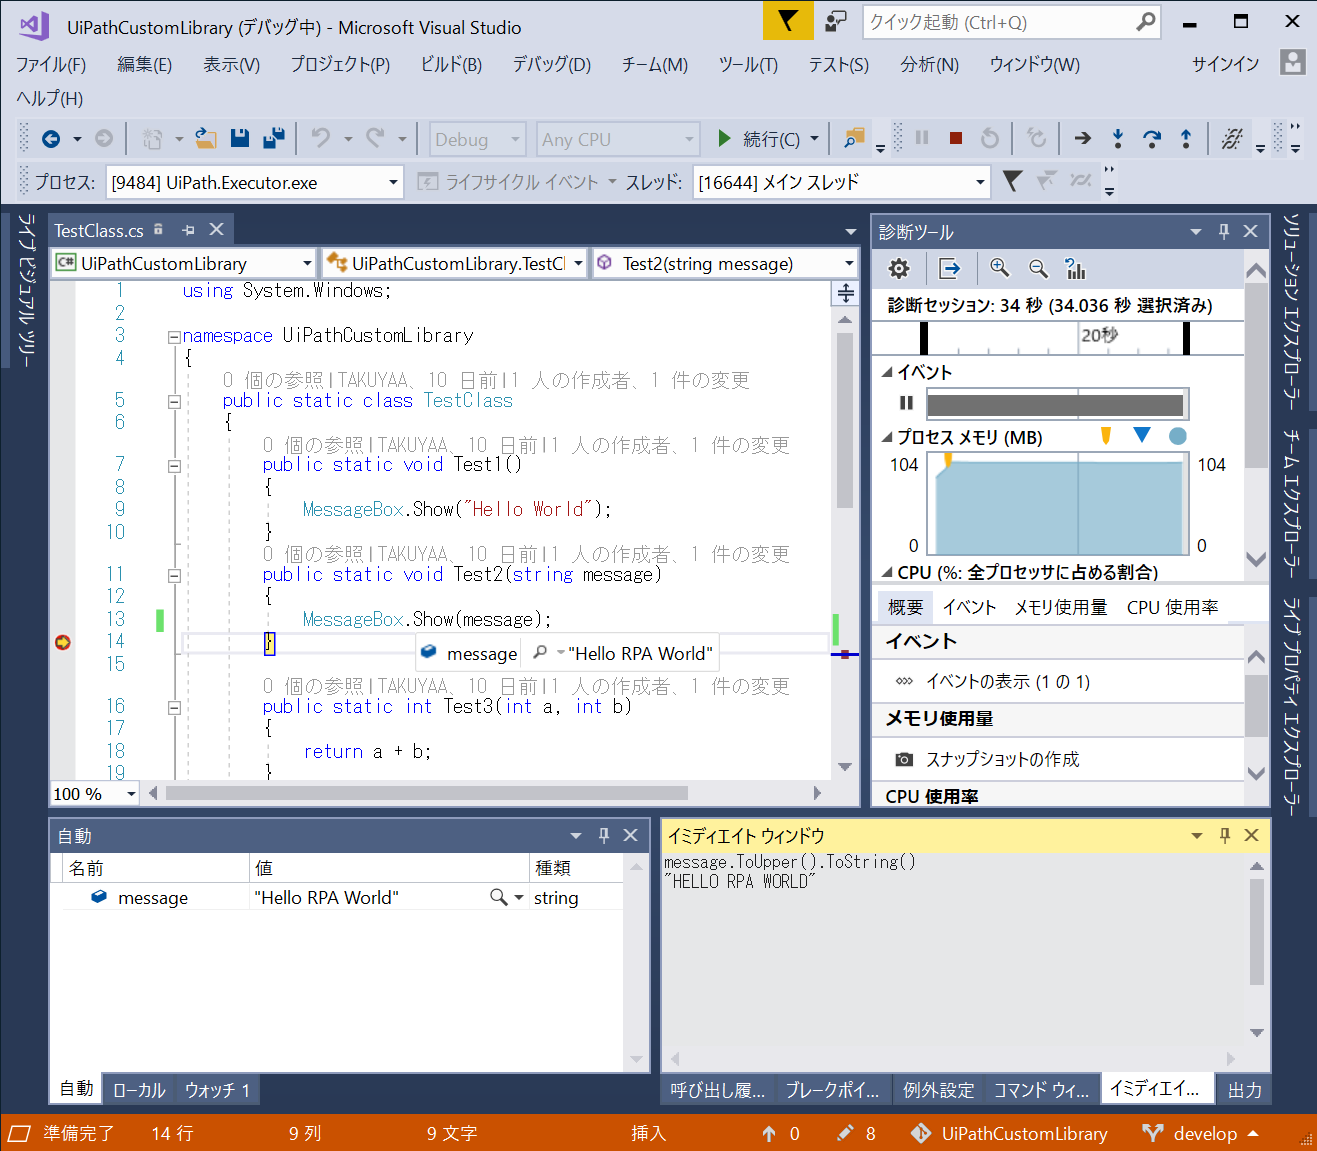Click the feedback flag icon in title bar

tap(788, 21)
